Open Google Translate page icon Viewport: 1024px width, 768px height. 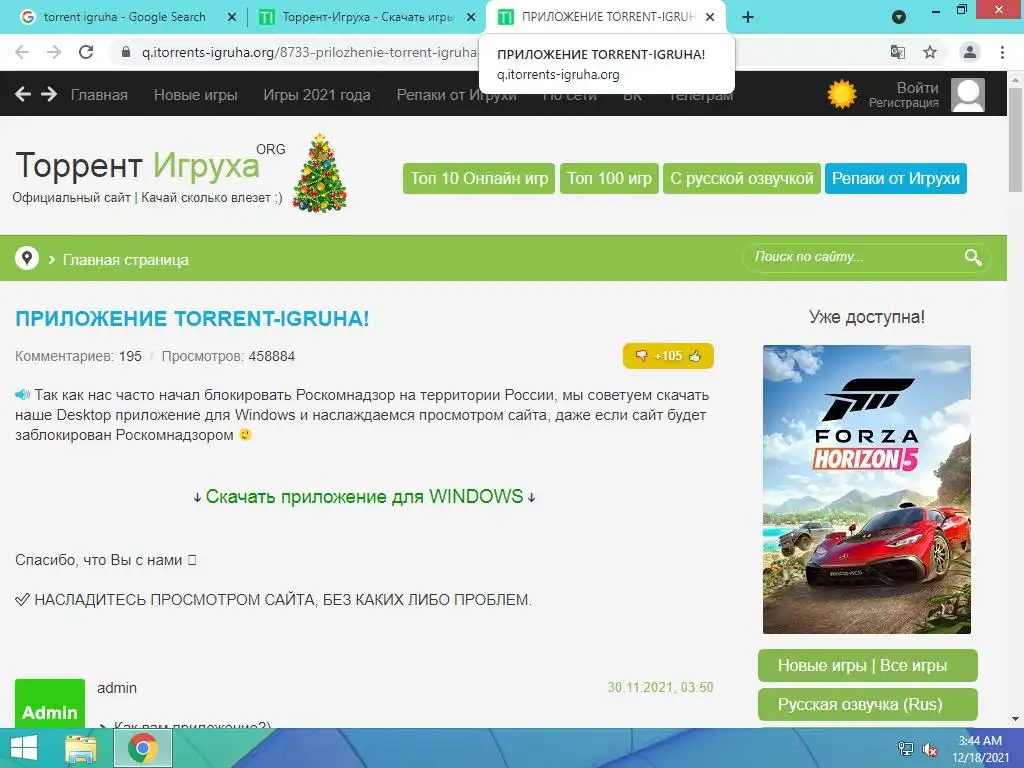coord(898,52)
